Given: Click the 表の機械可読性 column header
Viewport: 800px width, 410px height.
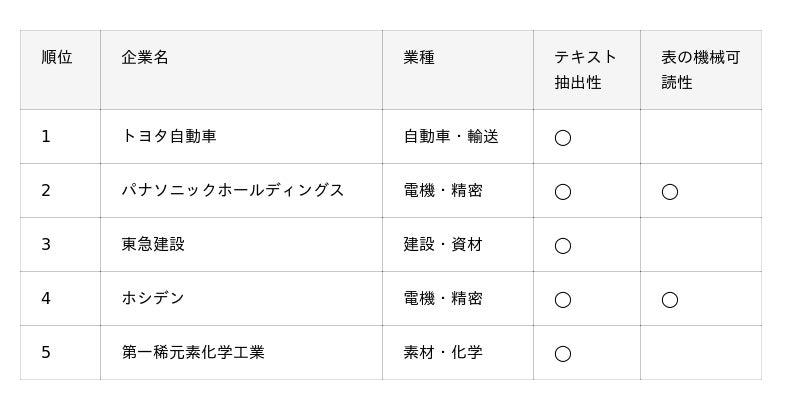Looking at the screenshot, I should tap(700, 69).
